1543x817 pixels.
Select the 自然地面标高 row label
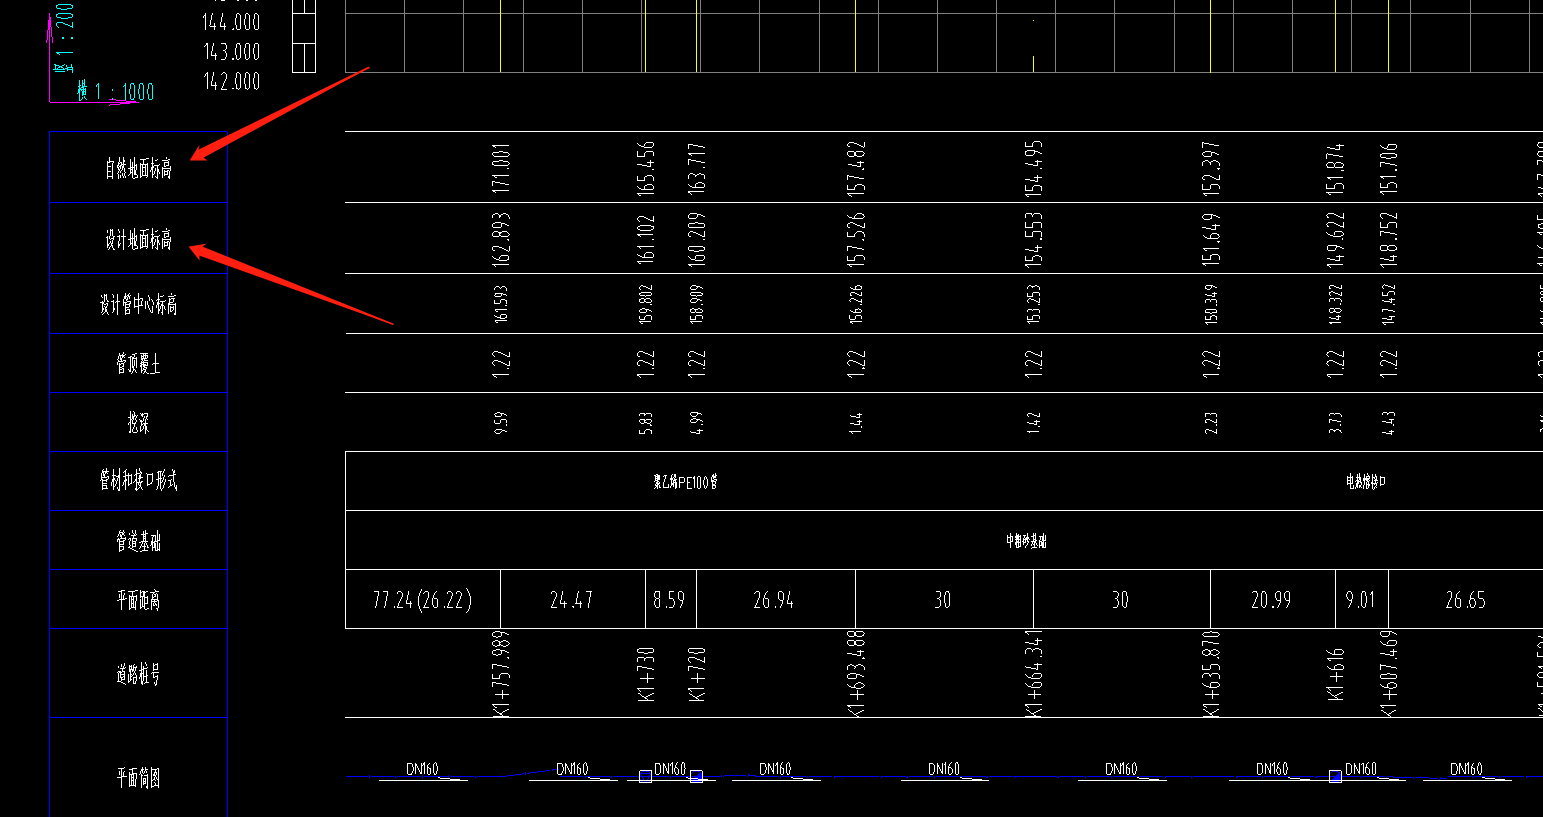coord(138,168)
